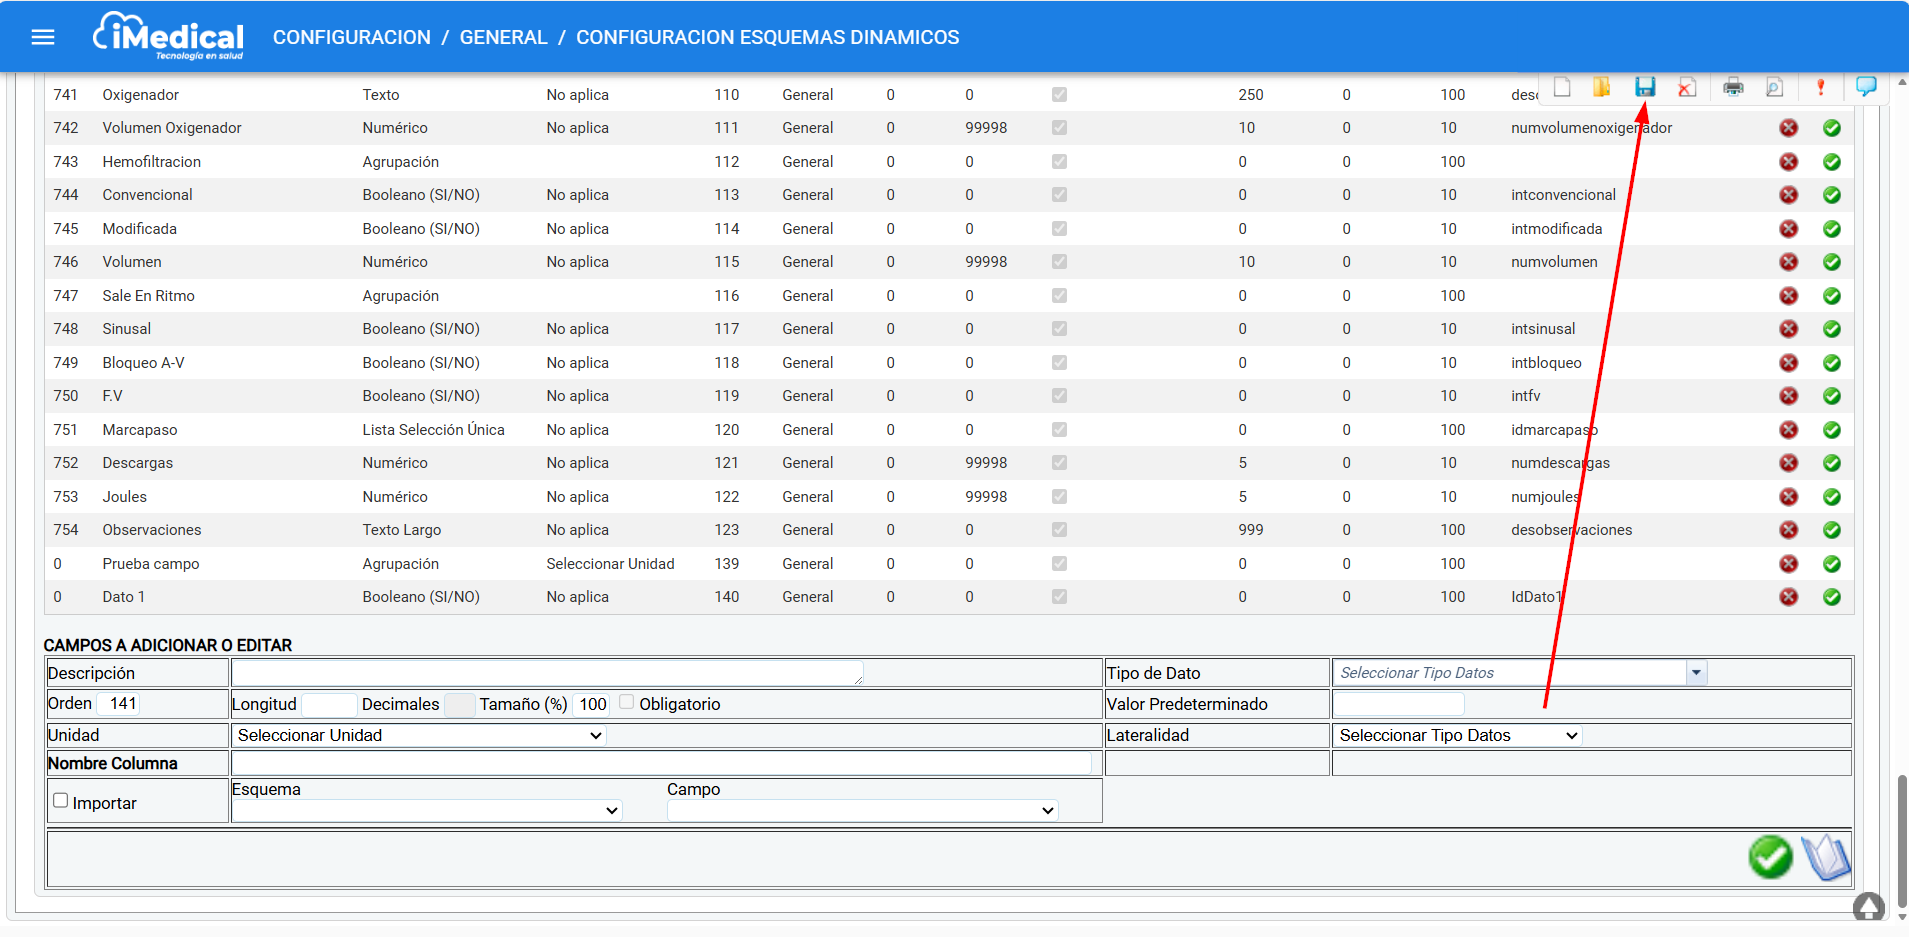Image resolution: width=1909 pixels, height=937 pixels.
Task: Open the blue speech bubble icon
Action: click(1865, 87)
